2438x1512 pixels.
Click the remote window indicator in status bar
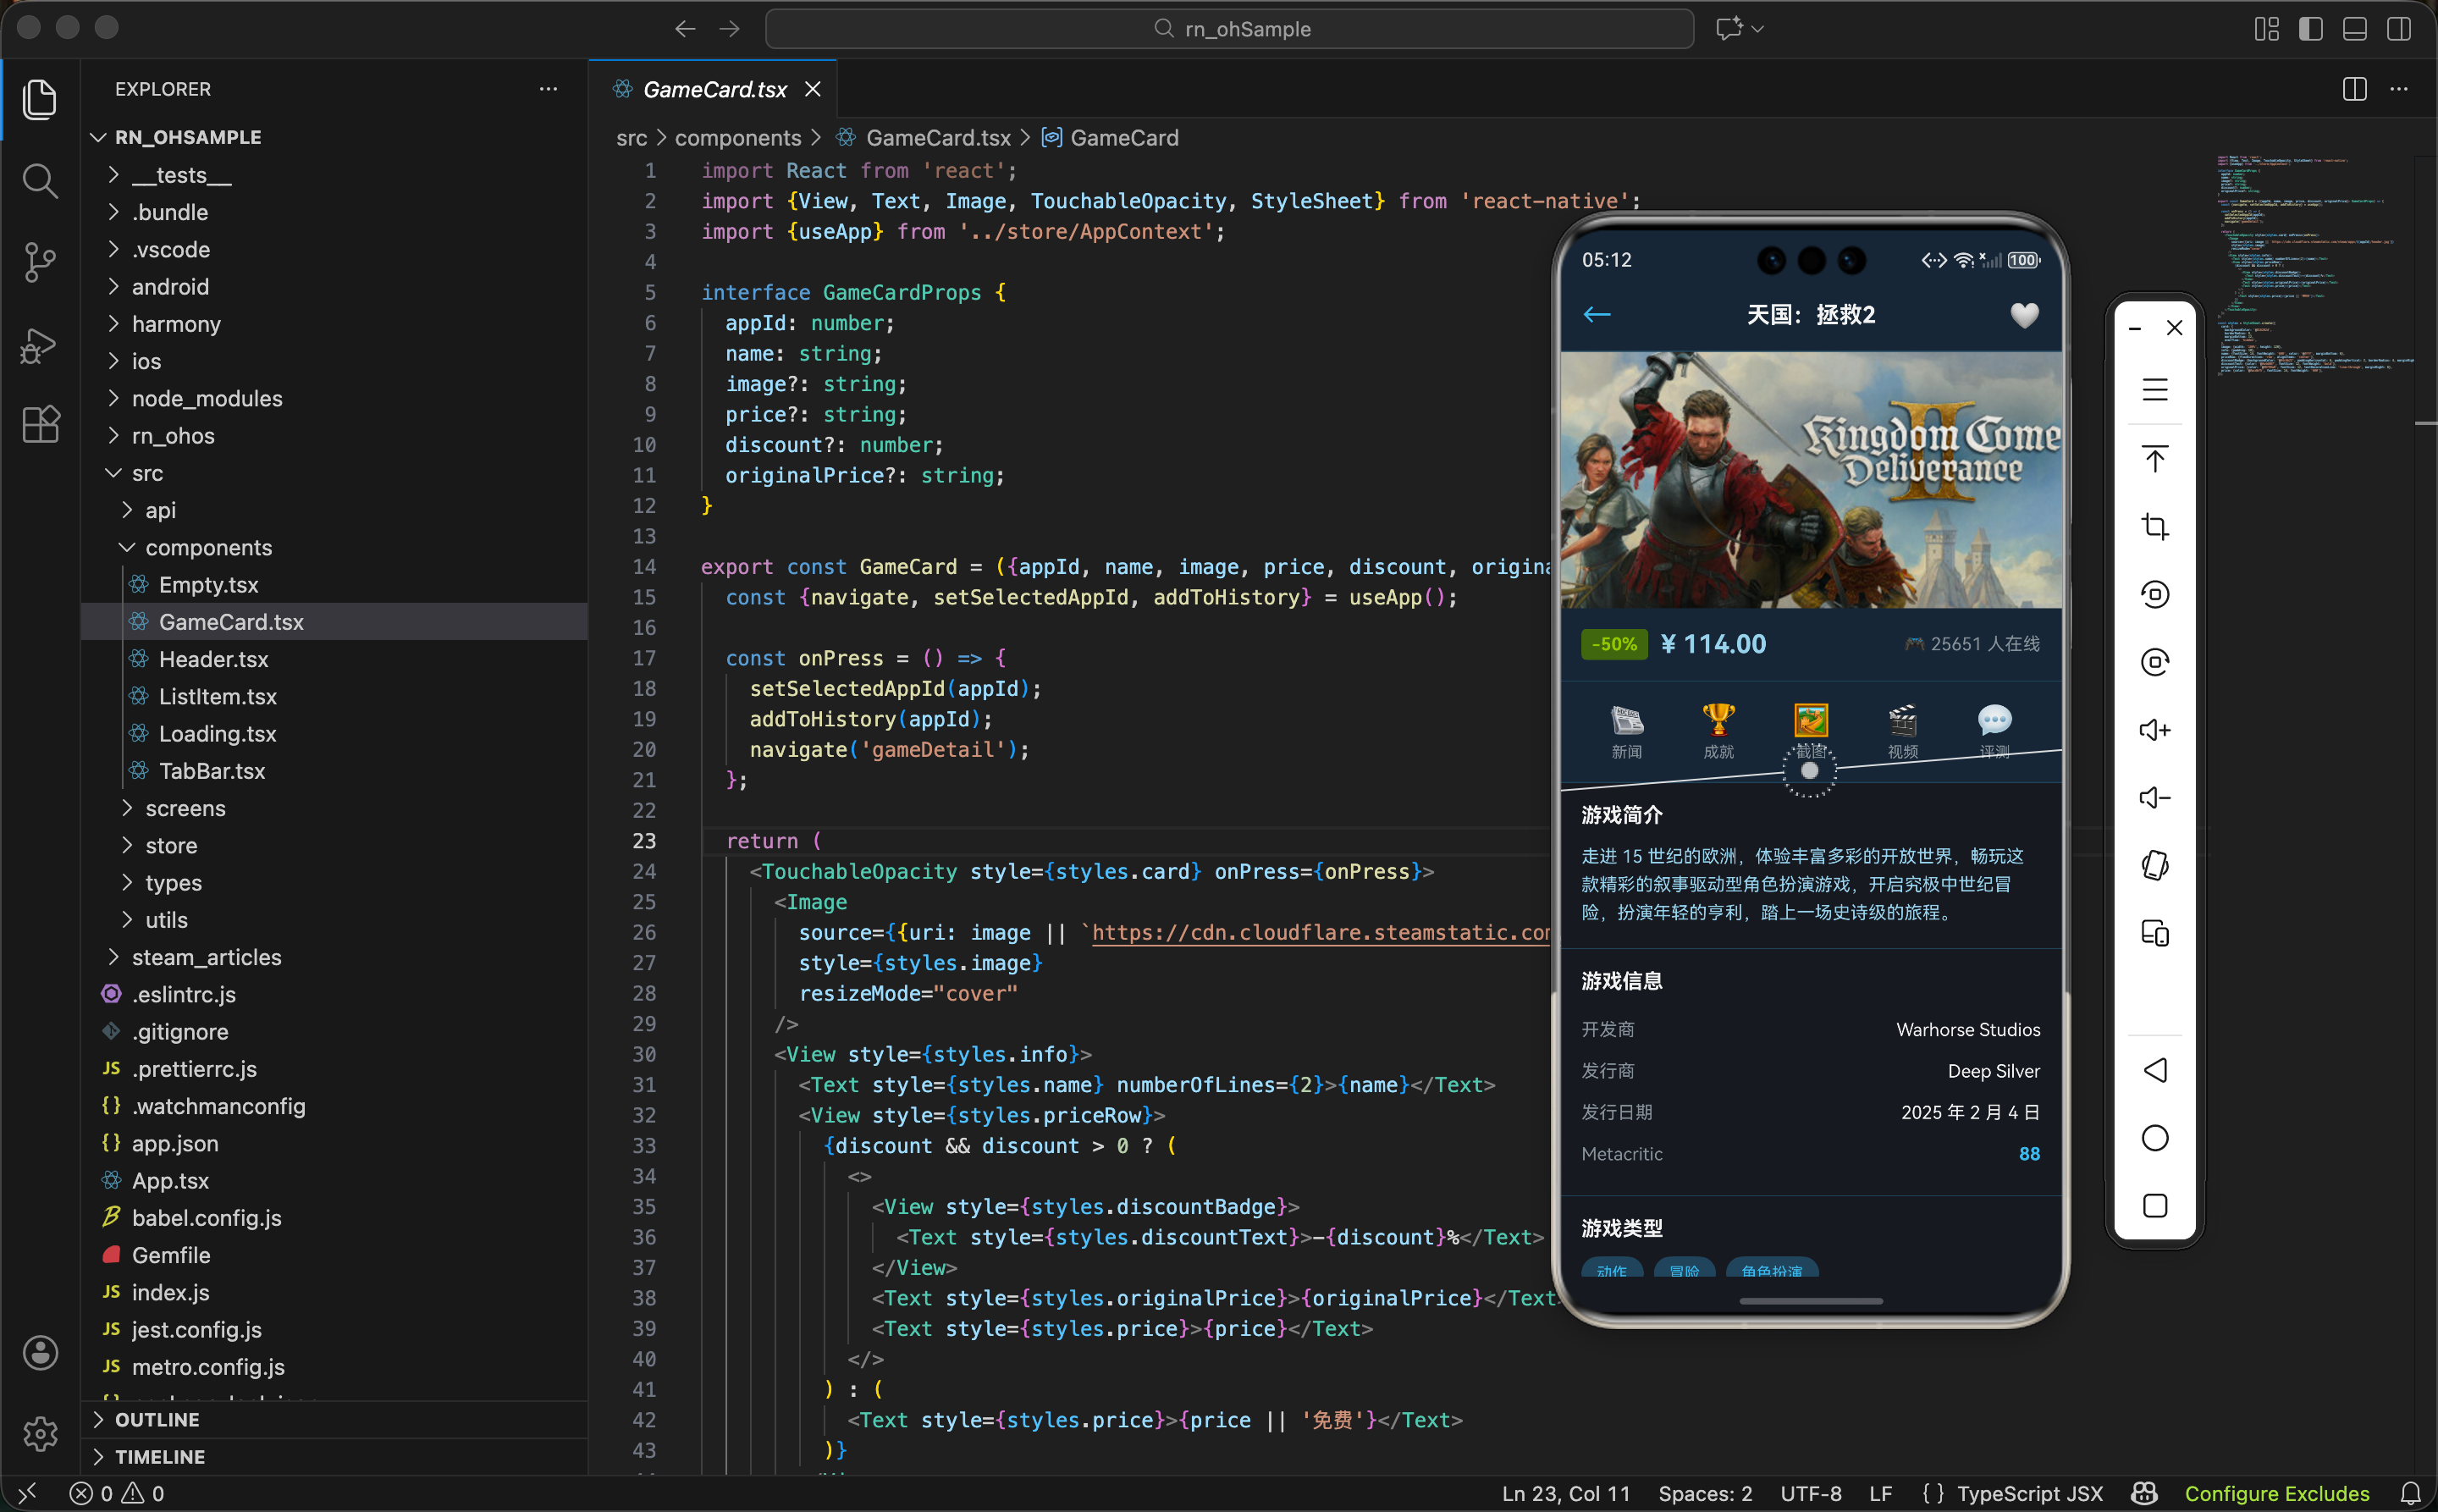tap(27, 1493)
